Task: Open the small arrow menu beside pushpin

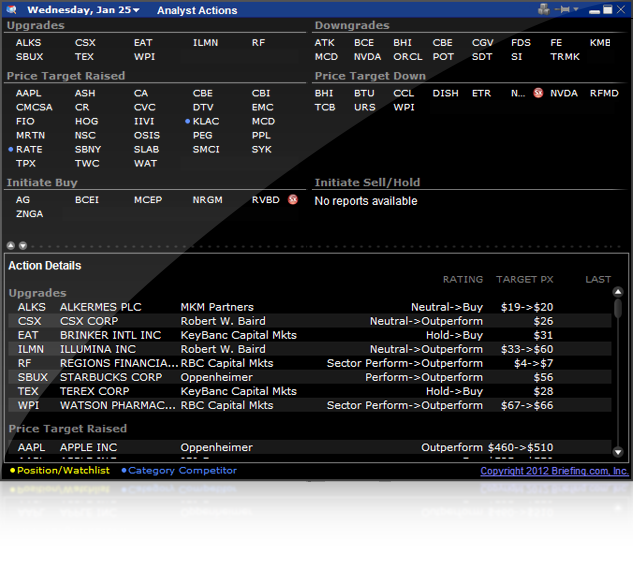Action: (x=576, y=9)
